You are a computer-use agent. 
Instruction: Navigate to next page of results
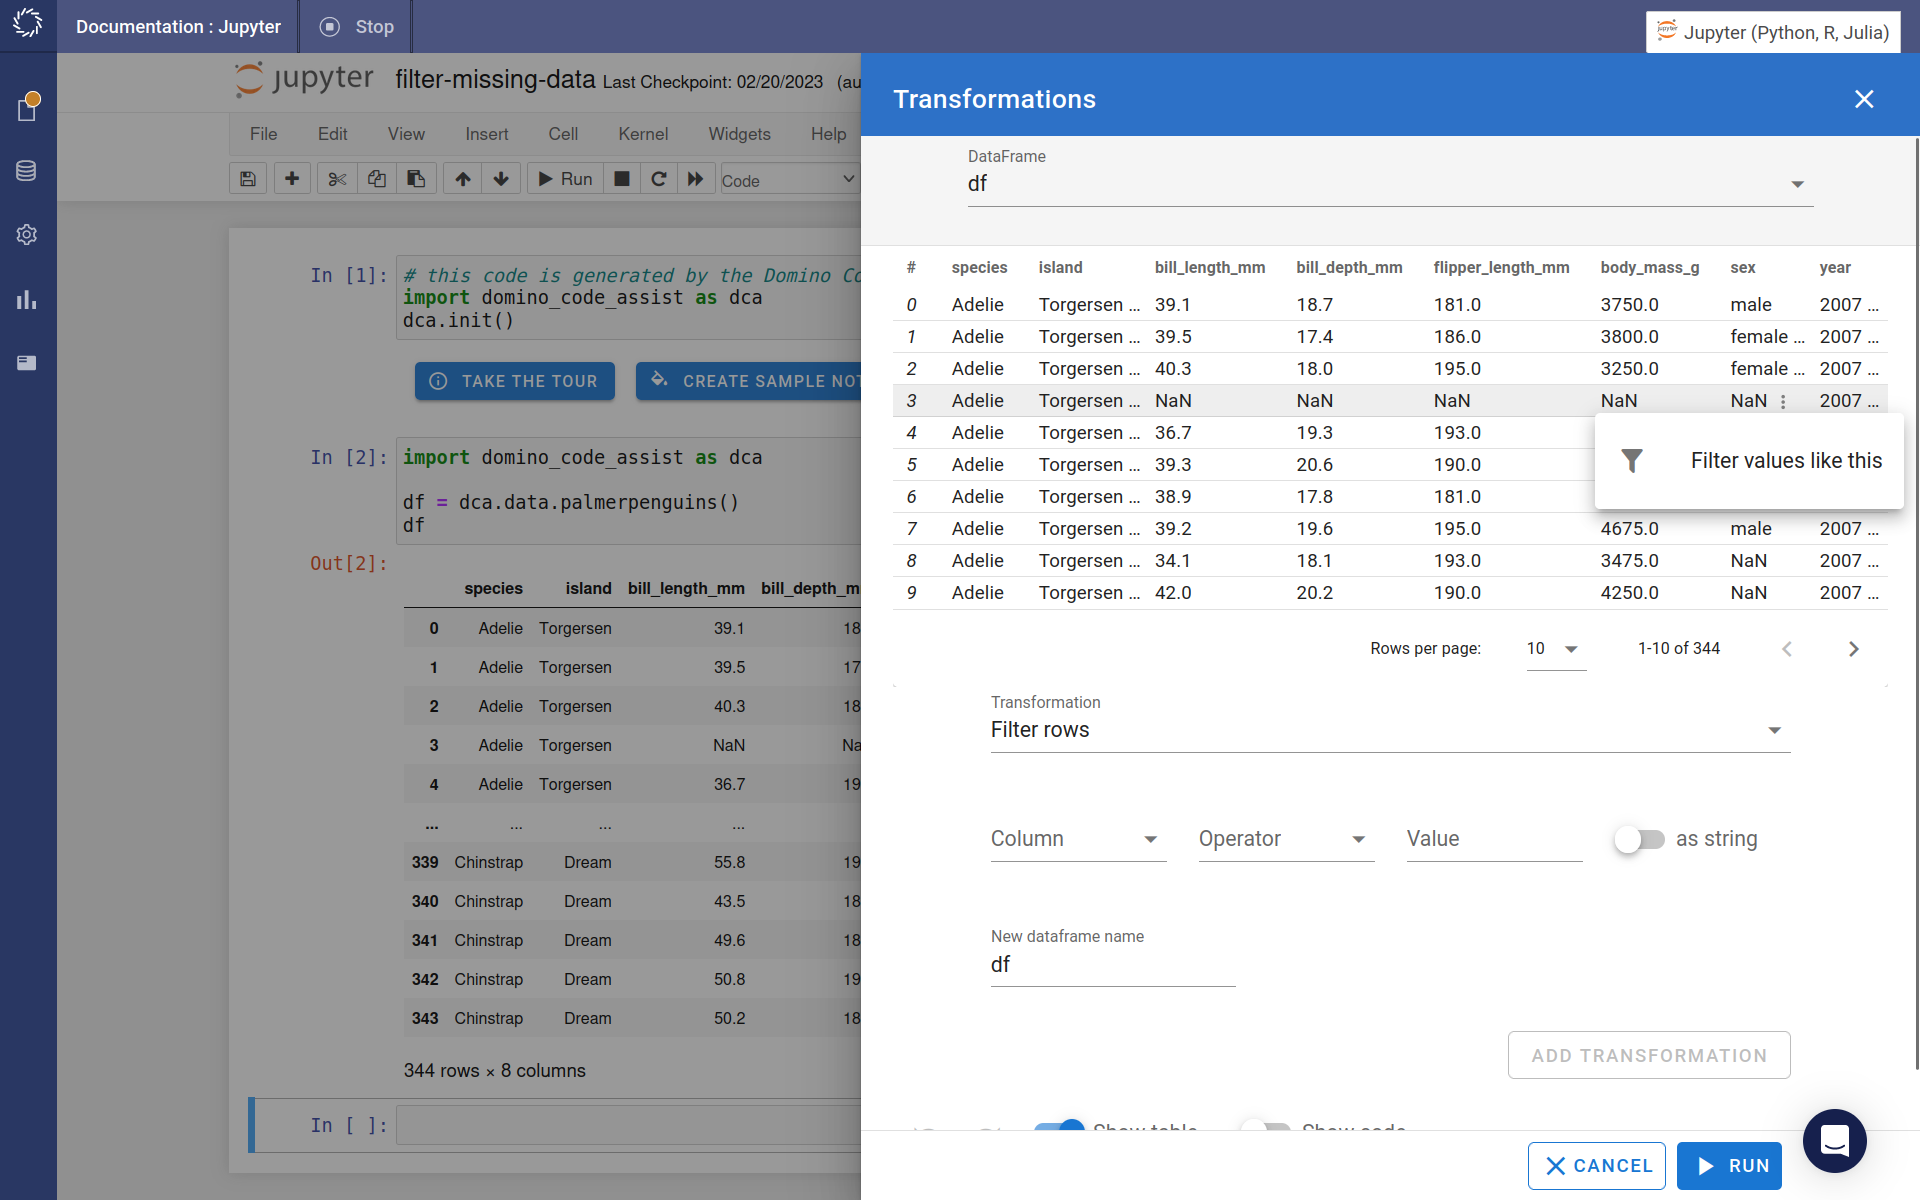[x=1854, y=648]
